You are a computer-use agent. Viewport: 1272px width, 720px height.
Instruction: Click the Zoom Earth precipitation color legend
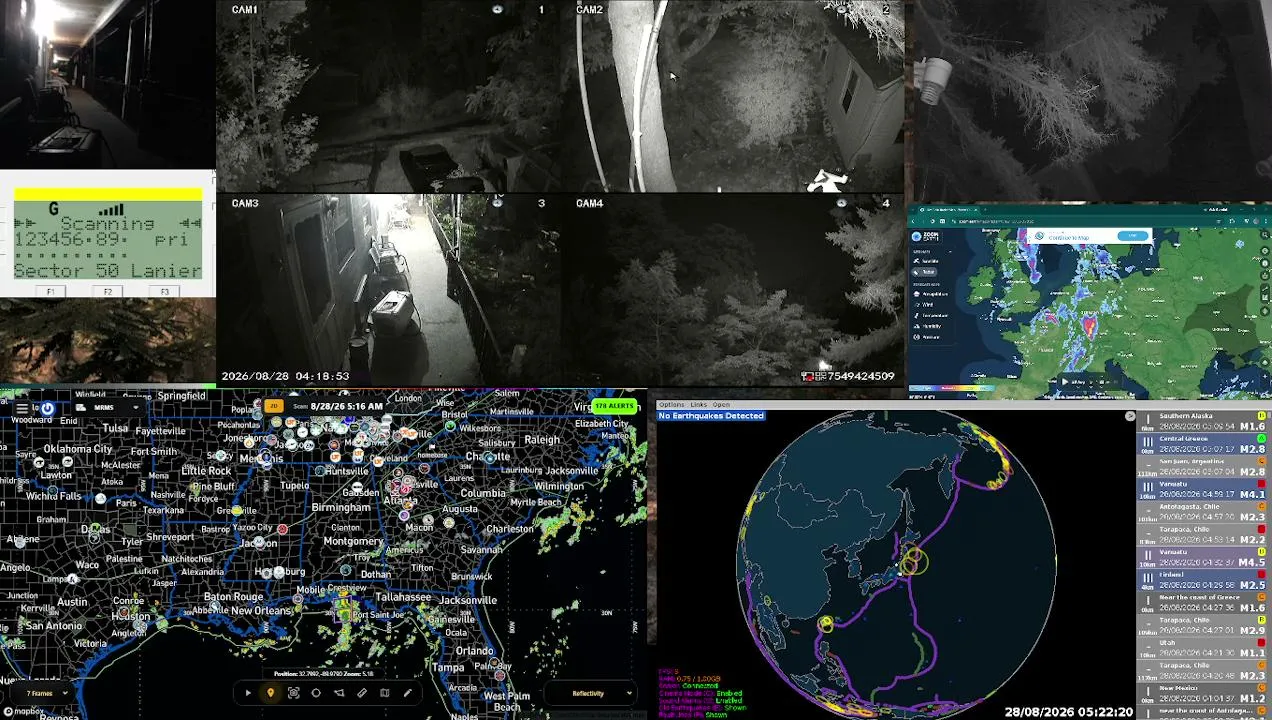pos(952,388)
